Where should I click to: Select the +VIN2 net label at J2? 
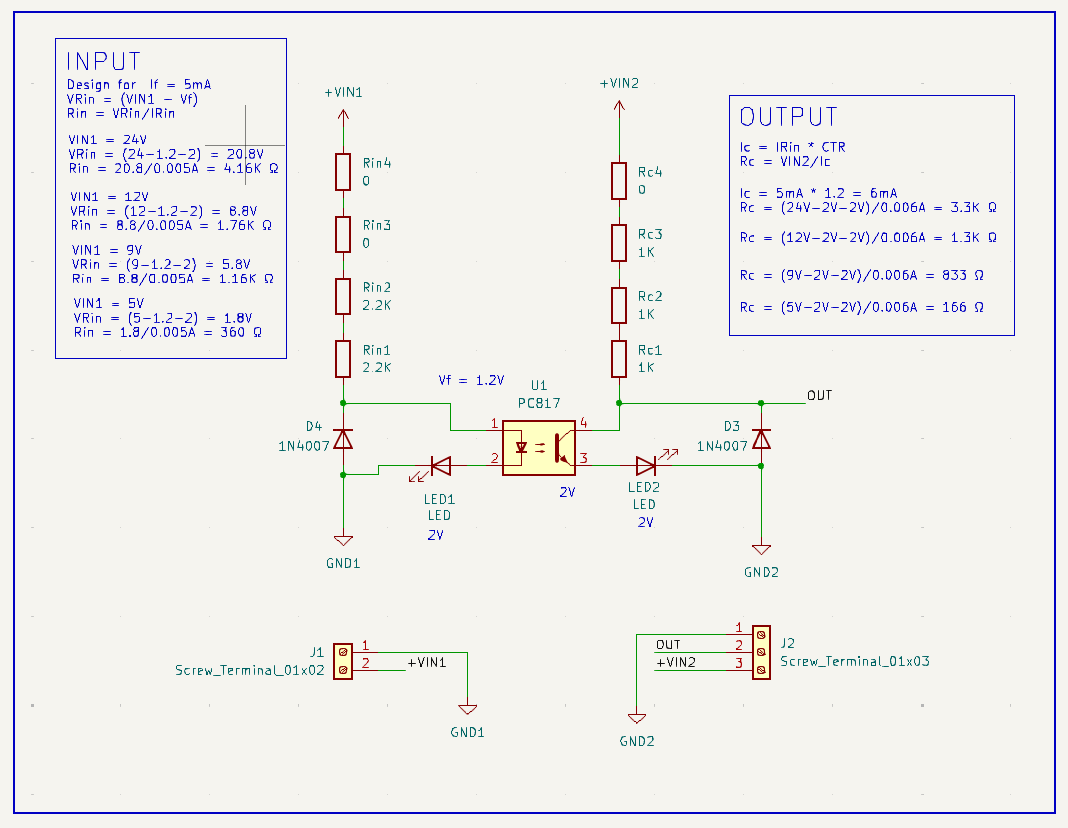click(x=676, y=662)
